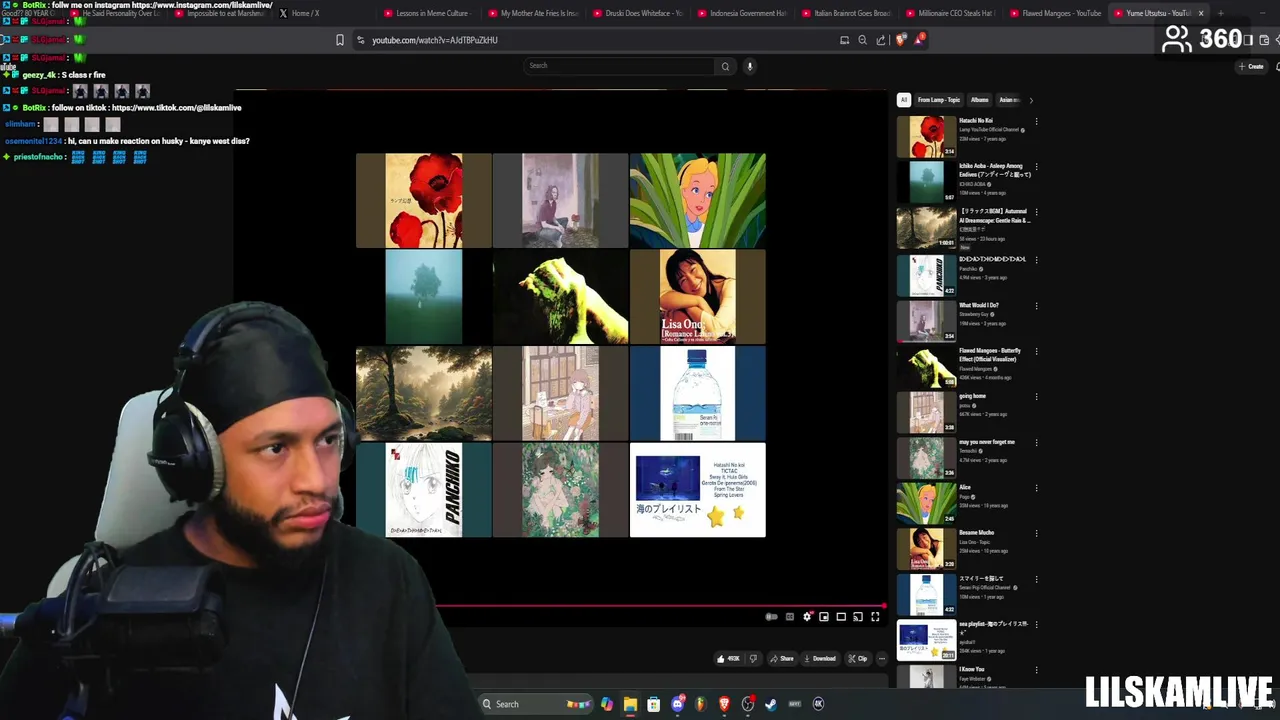This screenshot has width=1280, height=720.
Task: Cast the video to a TV
Action: (858, 617)
